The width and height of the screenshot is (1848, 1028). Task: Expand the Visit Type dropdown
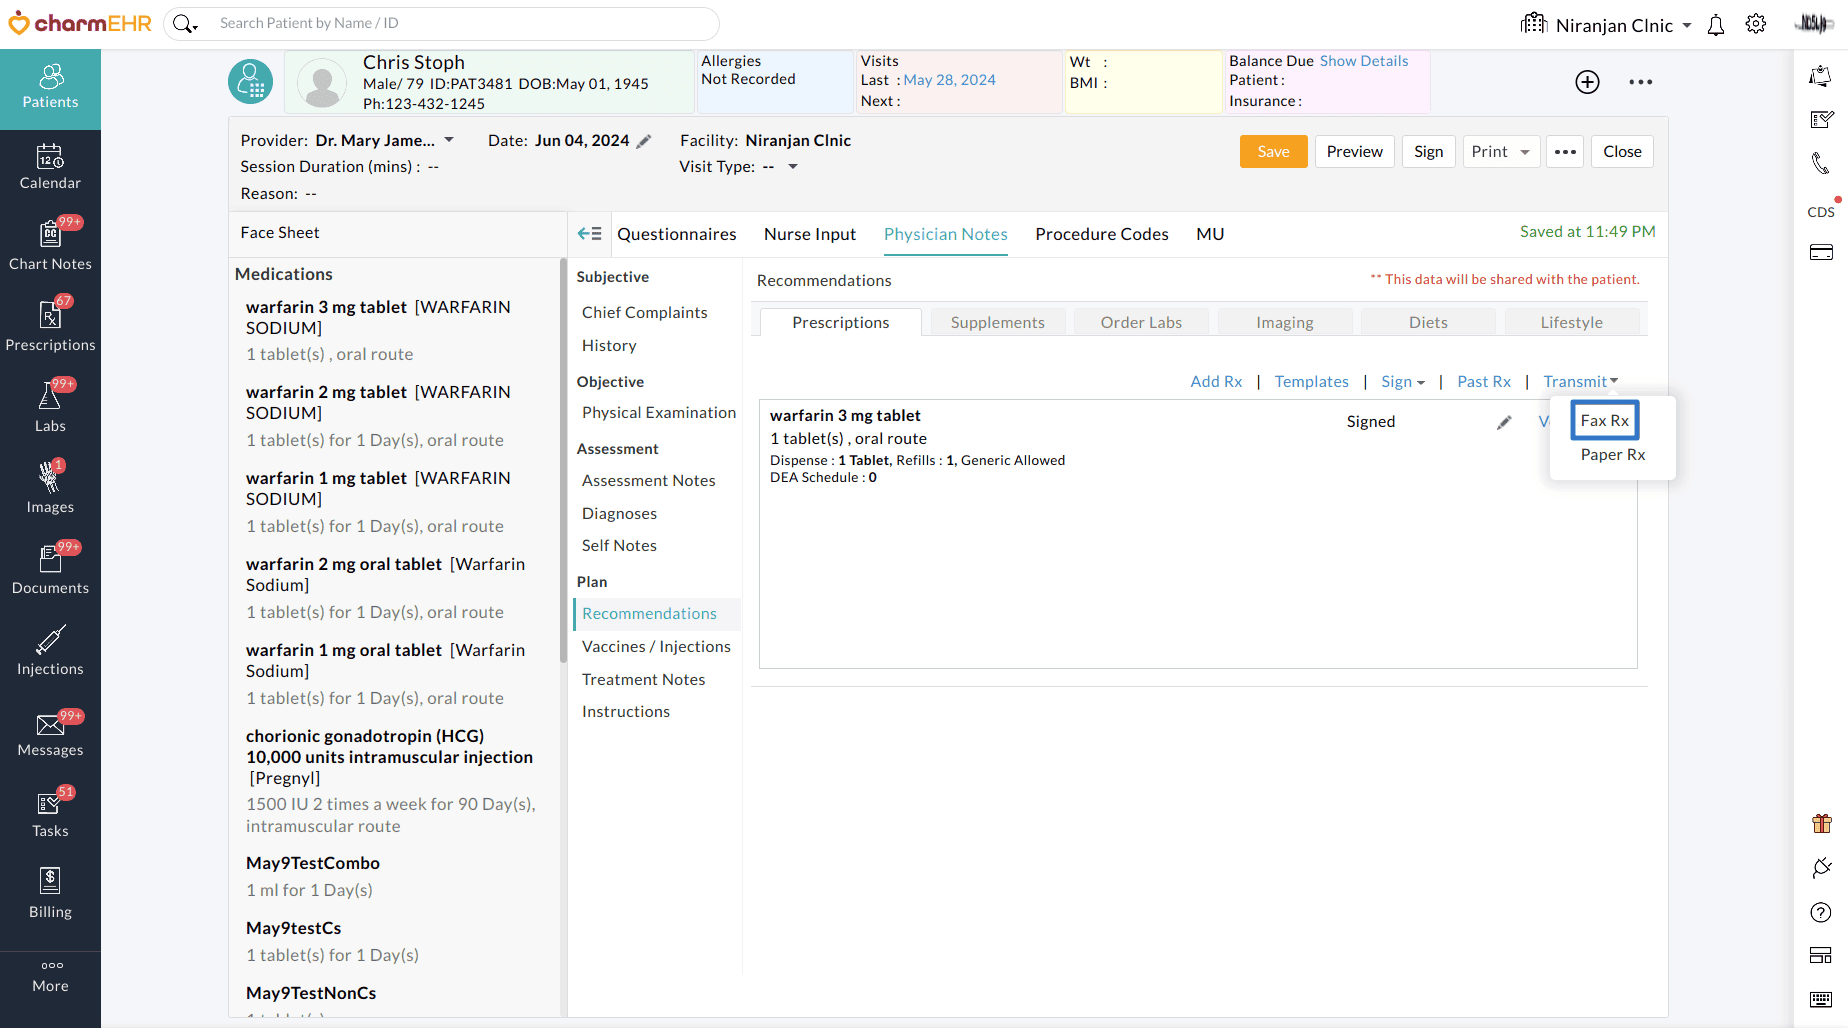(793, 167)
